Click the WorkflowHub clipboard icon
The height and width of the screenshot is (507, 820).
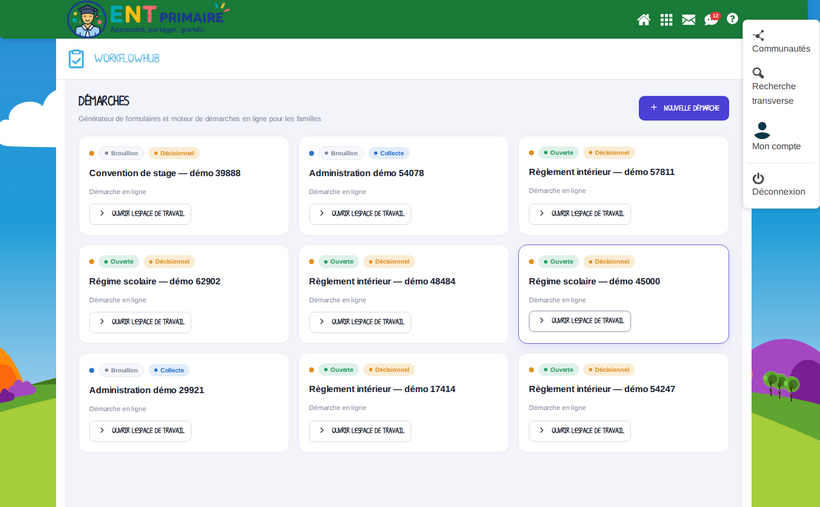click(x=76, y=59)
